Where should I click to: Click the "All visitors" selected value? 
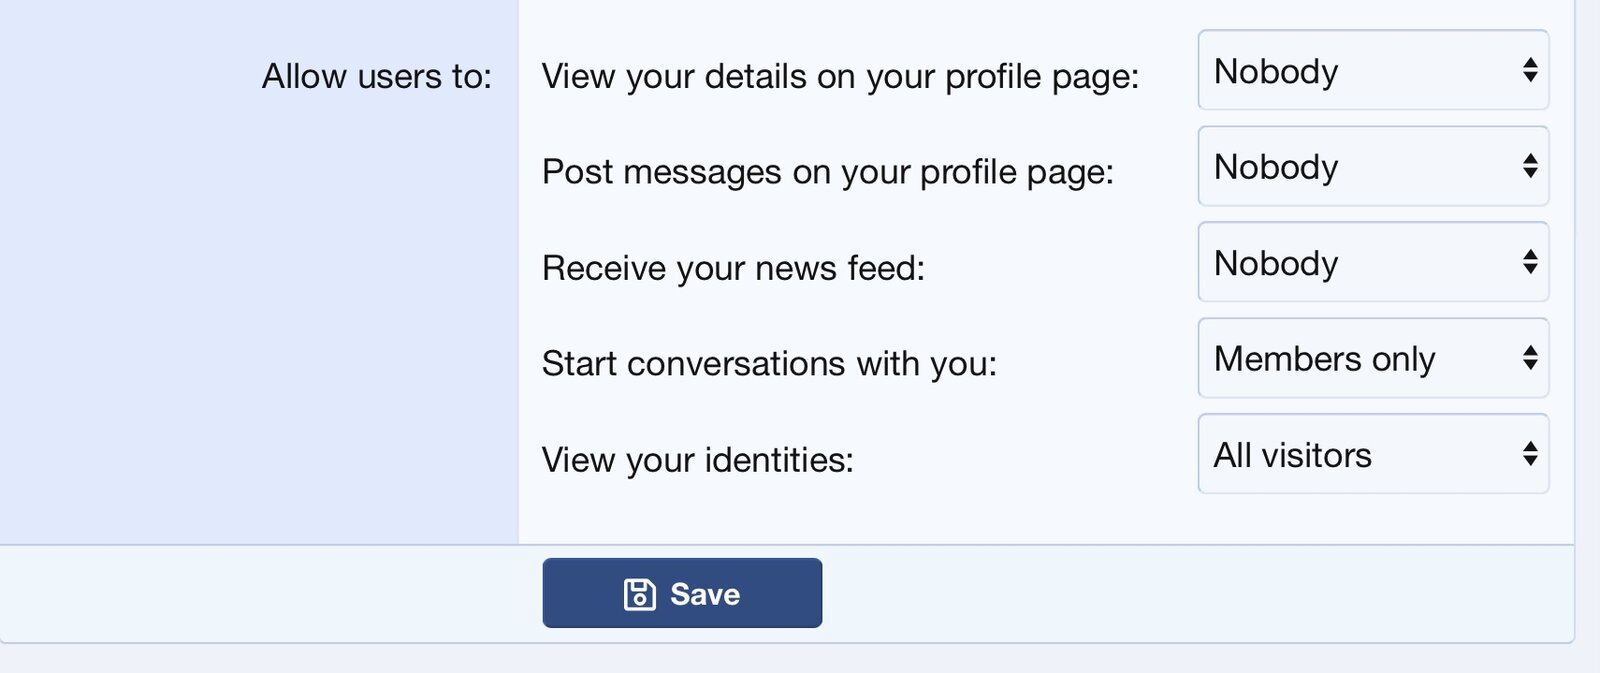[1292, 455]
